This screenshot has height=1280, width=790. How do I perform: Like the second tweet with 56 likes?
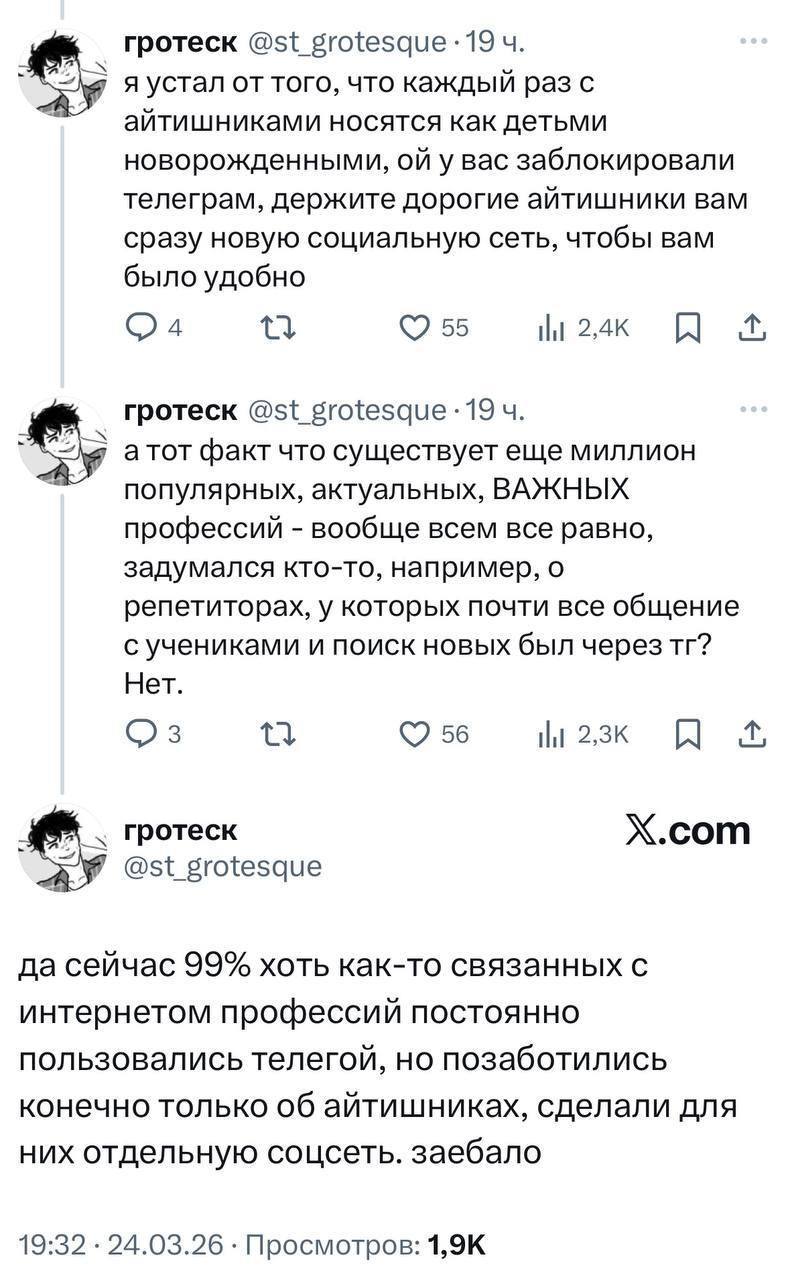[x=413, y=734]
